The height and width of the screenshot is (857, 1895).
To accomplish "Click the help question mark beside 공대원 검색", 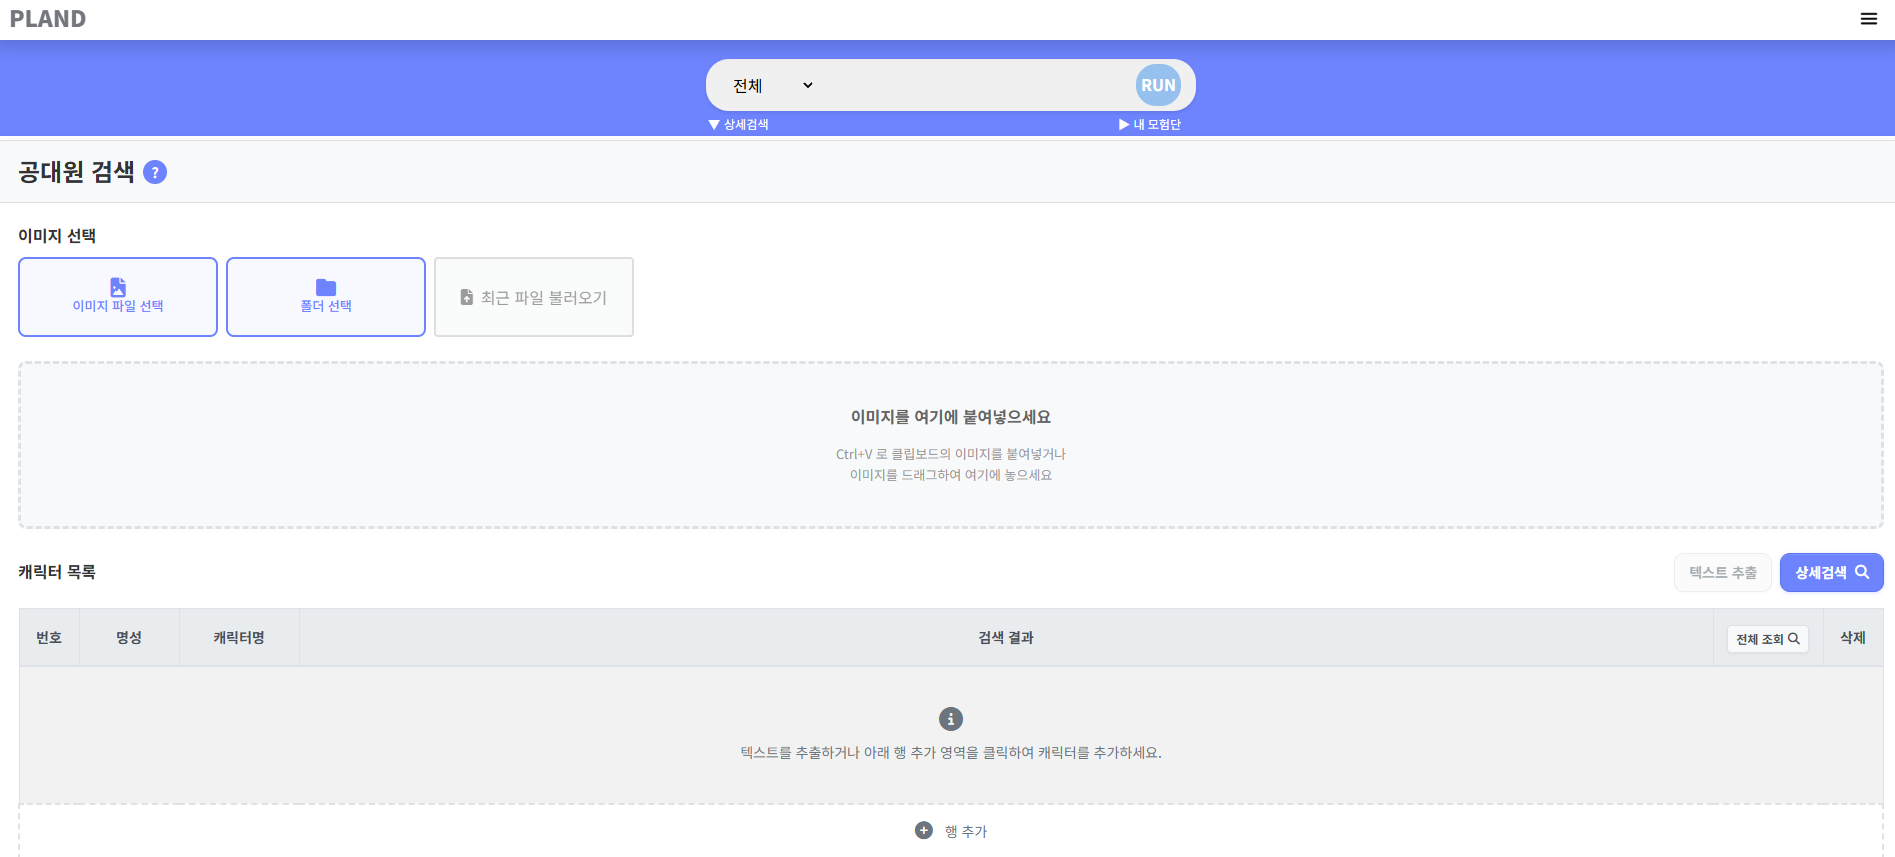I will point(155,172).
